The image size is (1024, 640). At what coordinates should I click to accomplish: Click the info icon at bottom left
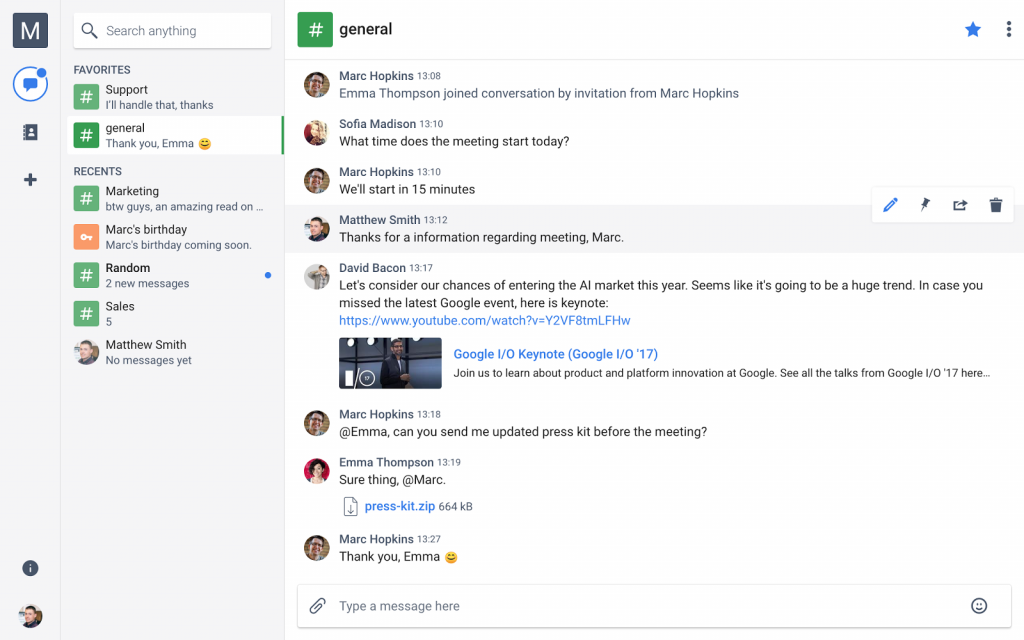point(30,568)
